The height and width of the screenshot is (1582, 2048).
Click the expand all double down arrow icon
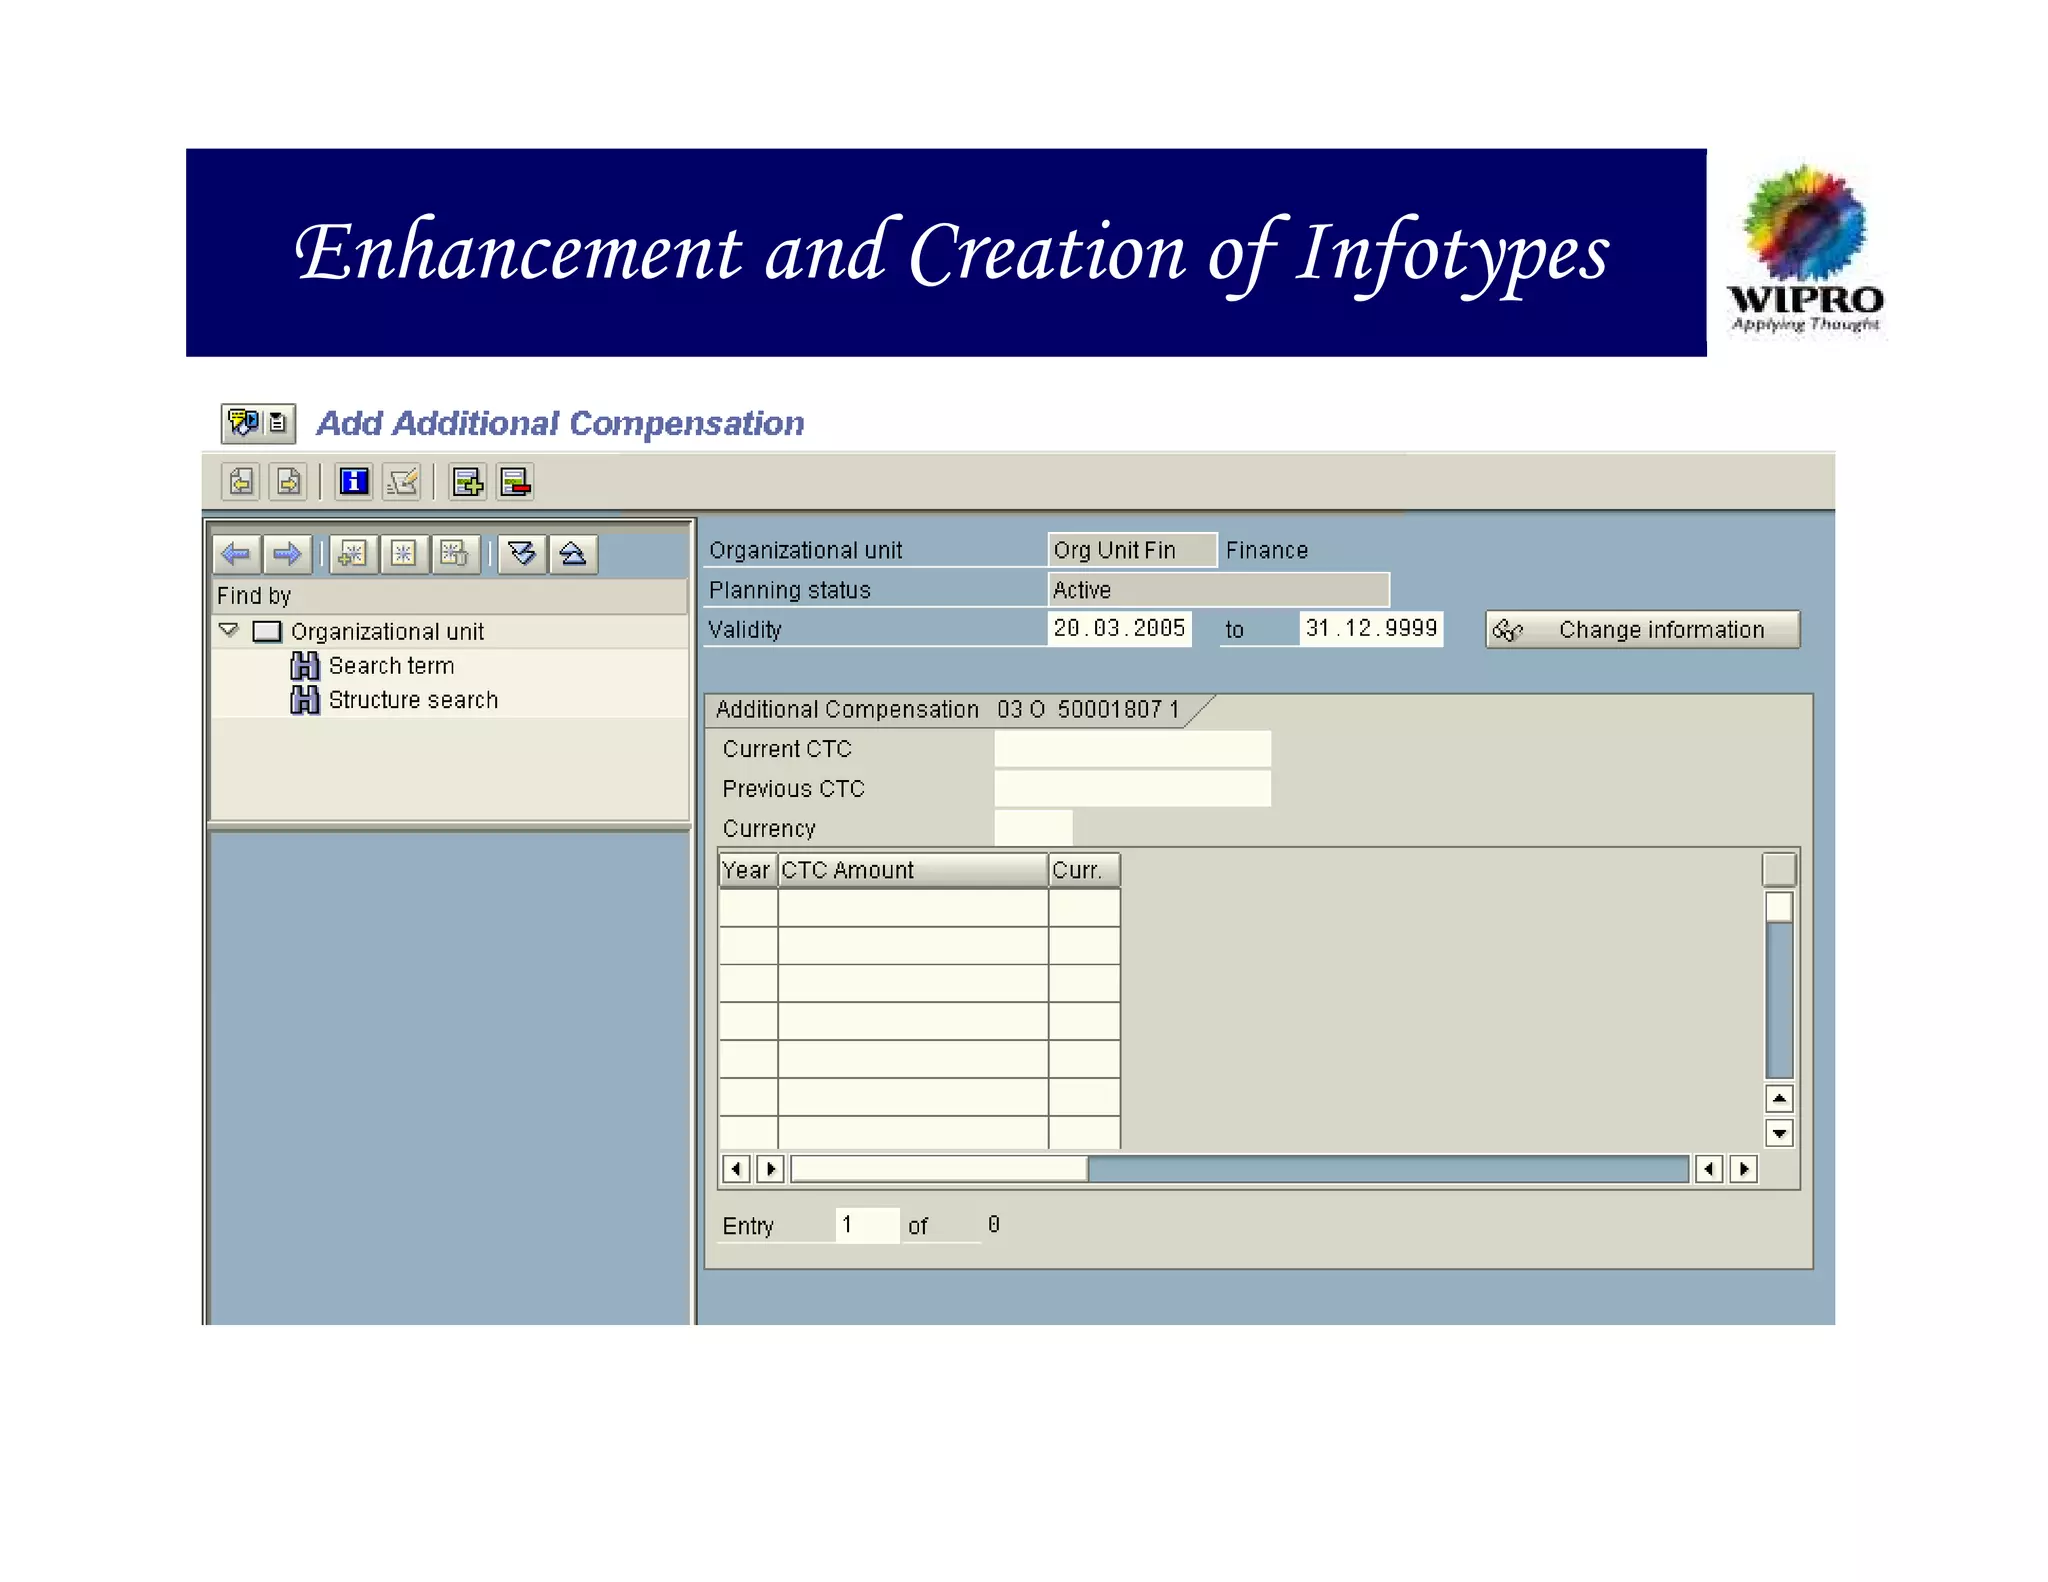(x=522, y=554)
